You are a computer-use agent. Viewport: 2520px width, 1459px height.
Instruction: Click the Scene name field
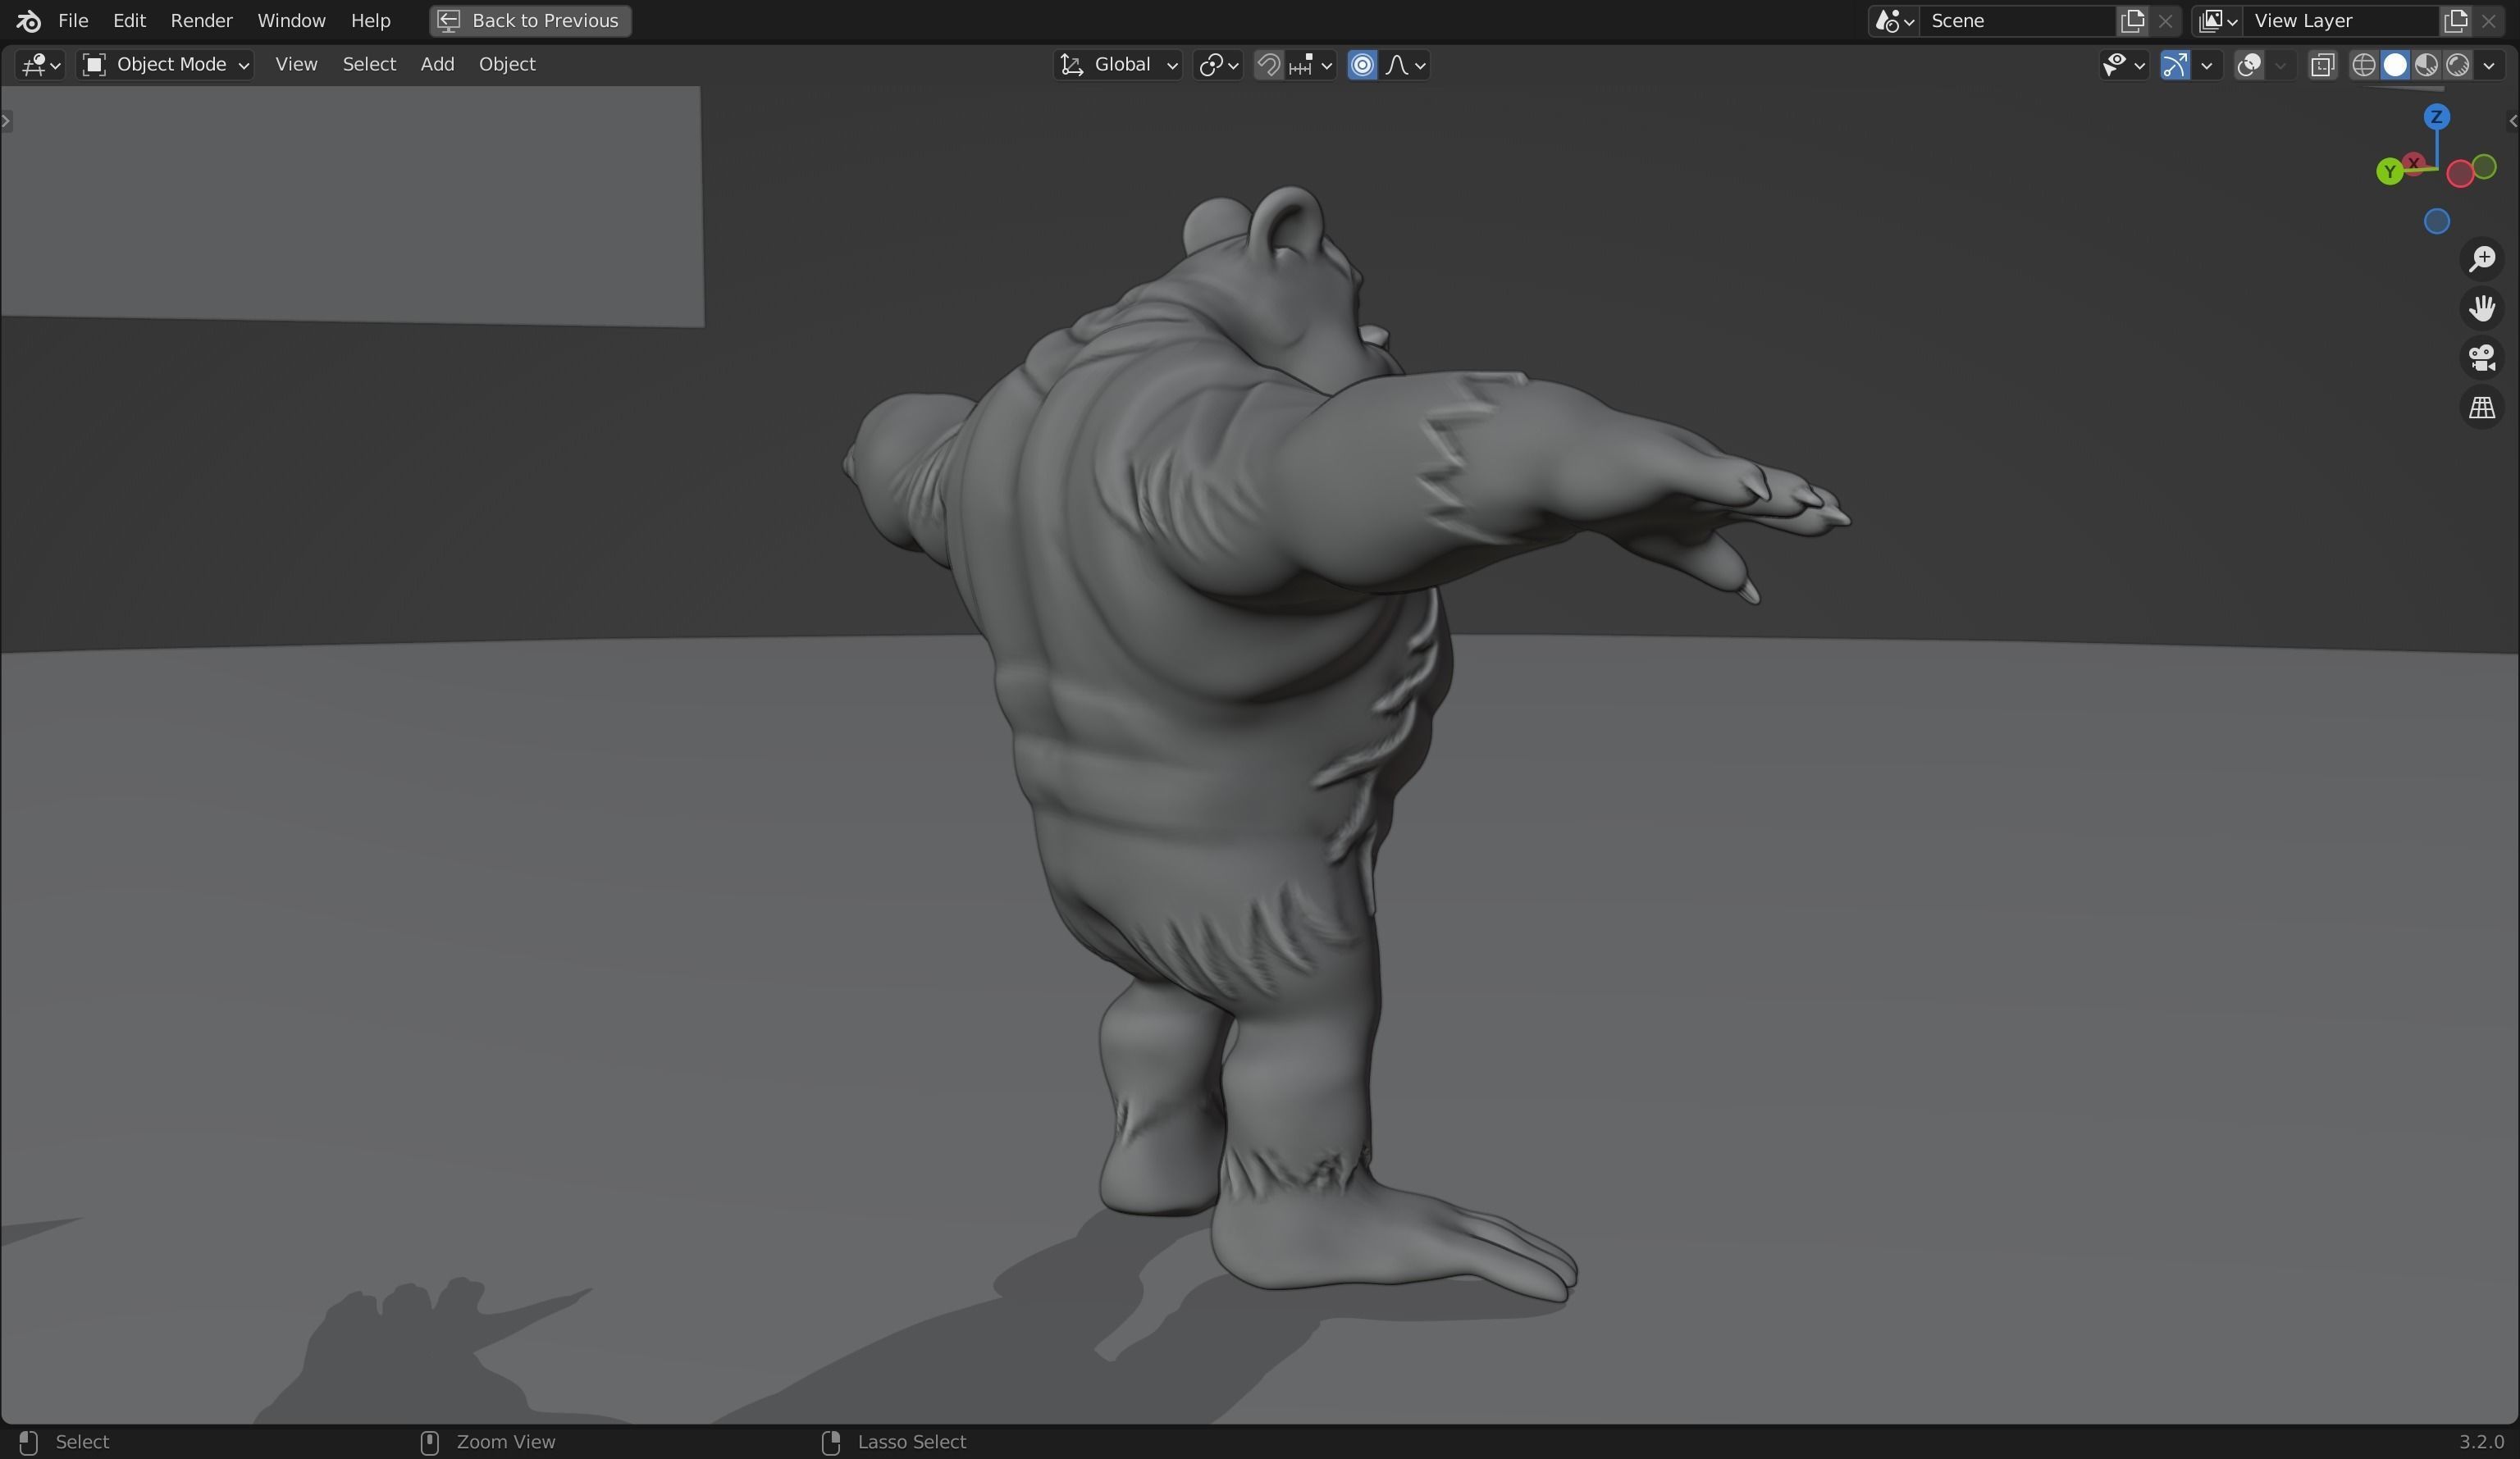click(x=2016, y=21)
